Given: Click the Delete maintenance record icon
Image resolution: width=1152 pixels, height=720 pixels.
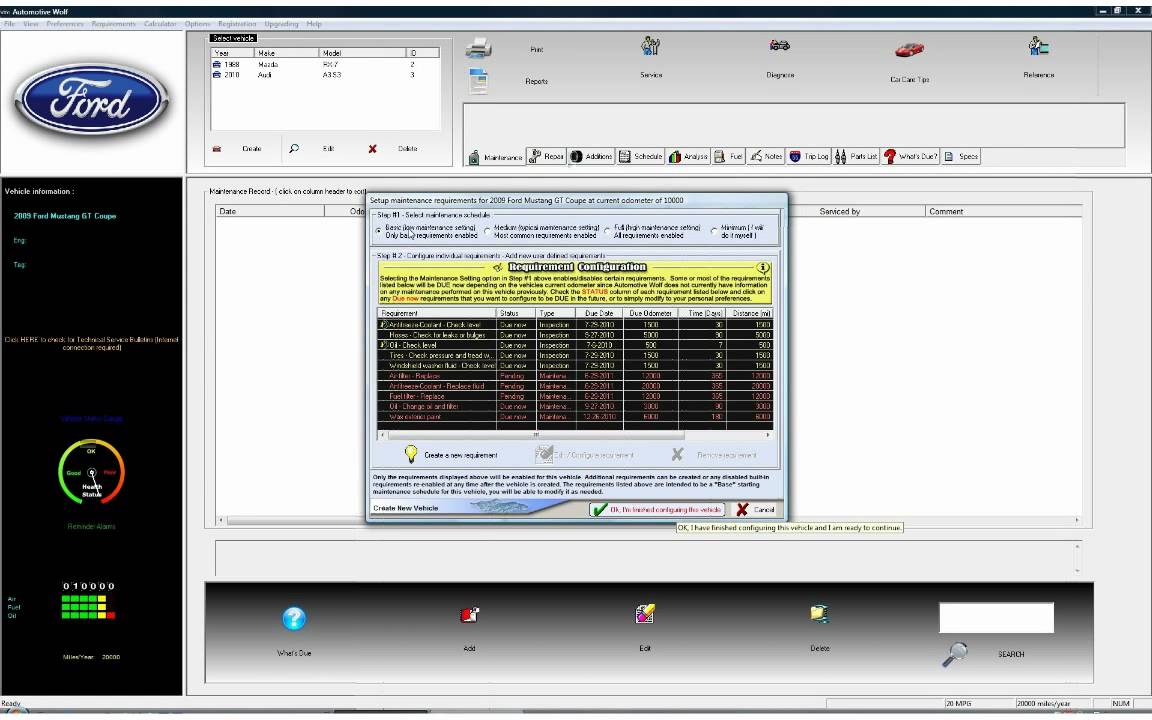Looking at the screenshot, I should pos(820,614).
